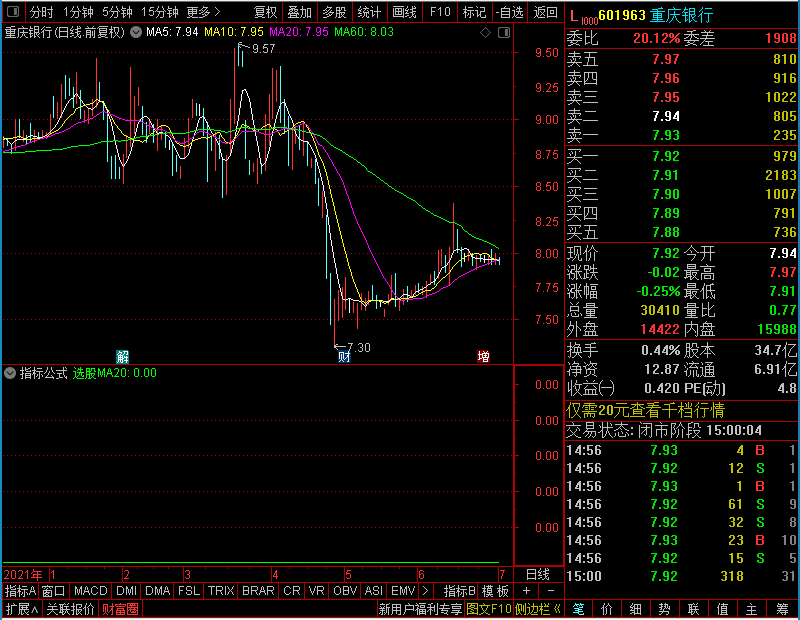Toggle the side panel icon in chart header
The height and width of the screenshot is (620, 800).
point(504,33)
